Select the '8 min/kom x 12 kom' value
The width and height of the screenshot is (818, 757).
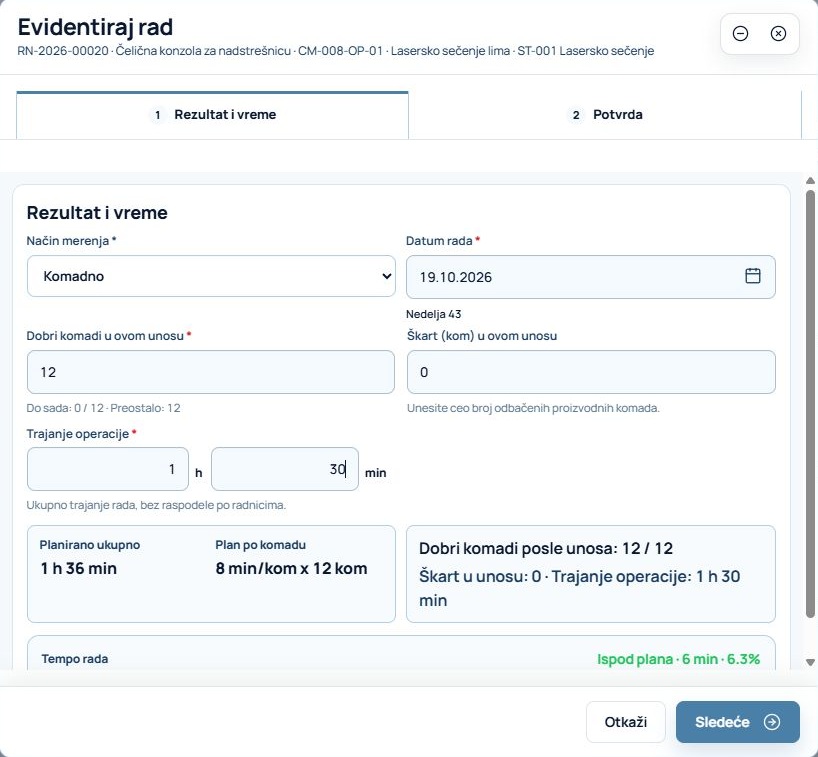tap(291, 568)
